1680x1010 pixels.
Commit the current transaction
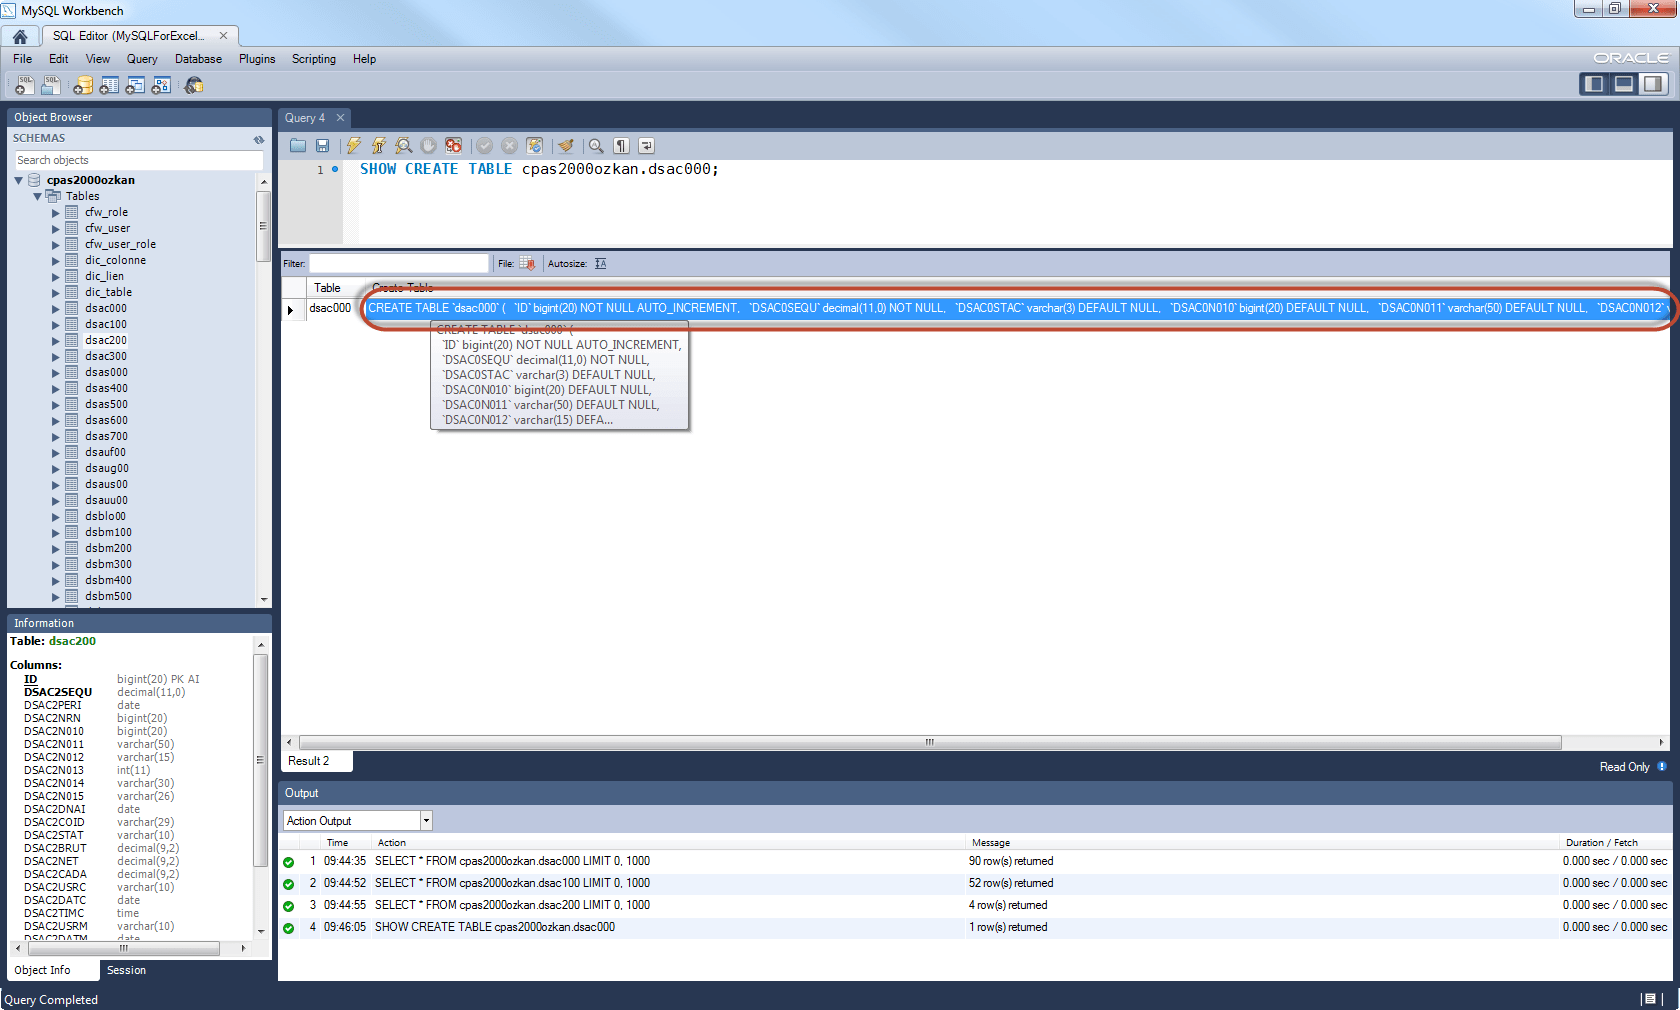coord(485,146)
